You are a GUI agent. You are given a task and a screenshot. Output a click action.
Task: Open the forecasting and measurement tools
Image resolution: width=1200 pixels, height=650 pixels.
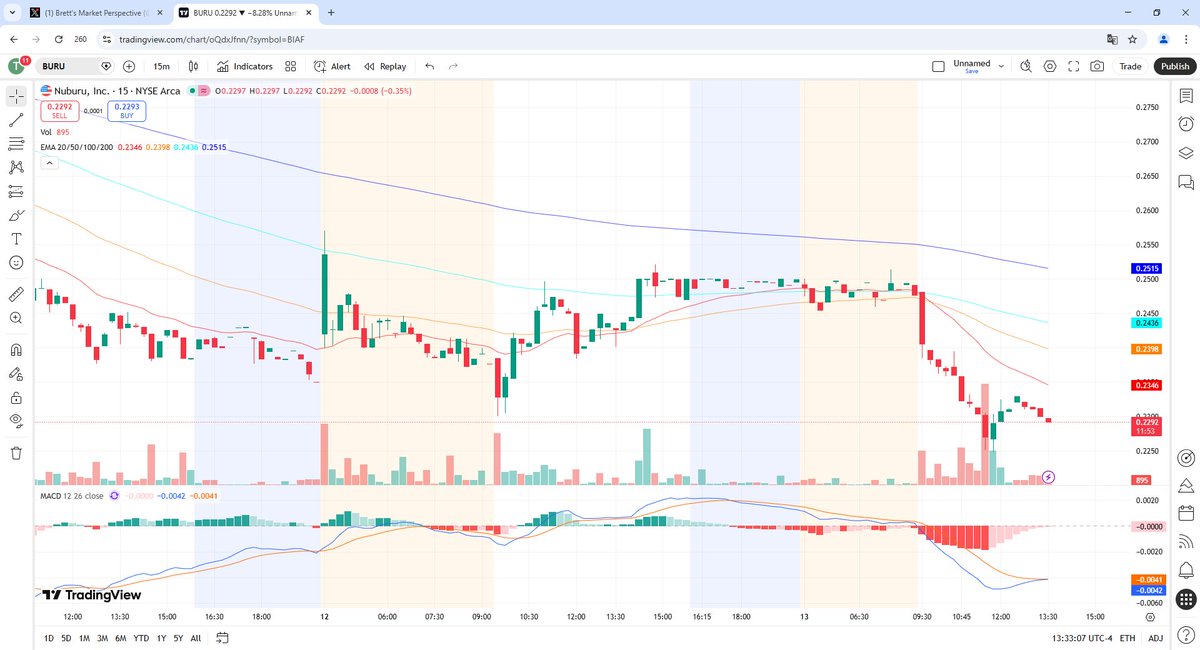click(17, 191)
